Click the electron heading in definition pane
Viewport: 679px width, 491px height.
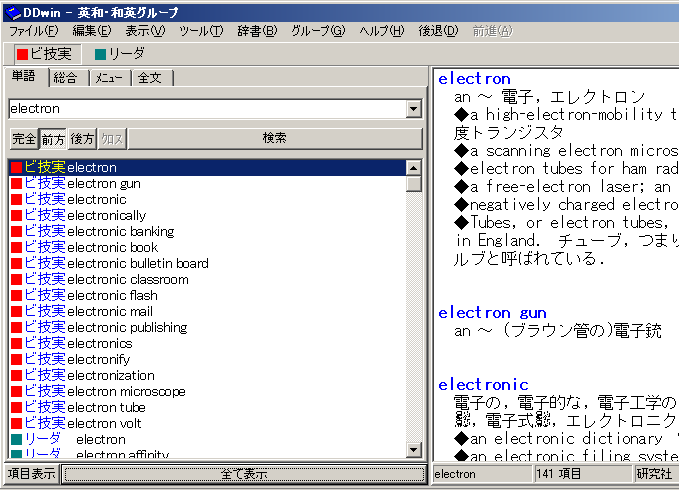coord(474,79)
